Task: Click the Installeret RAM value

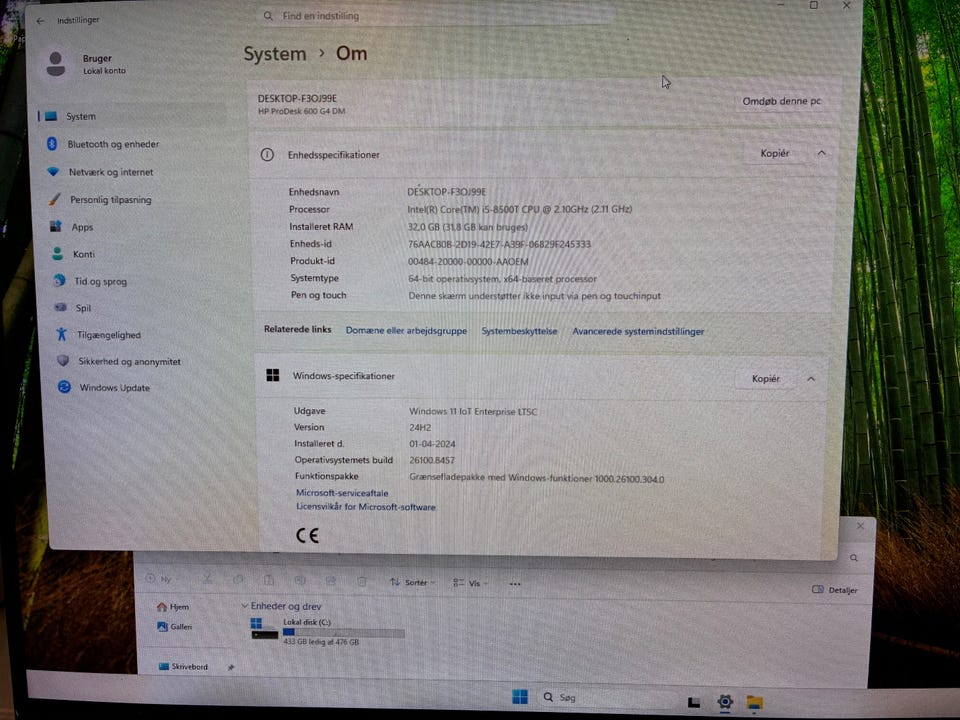Action: coord(467,227)
